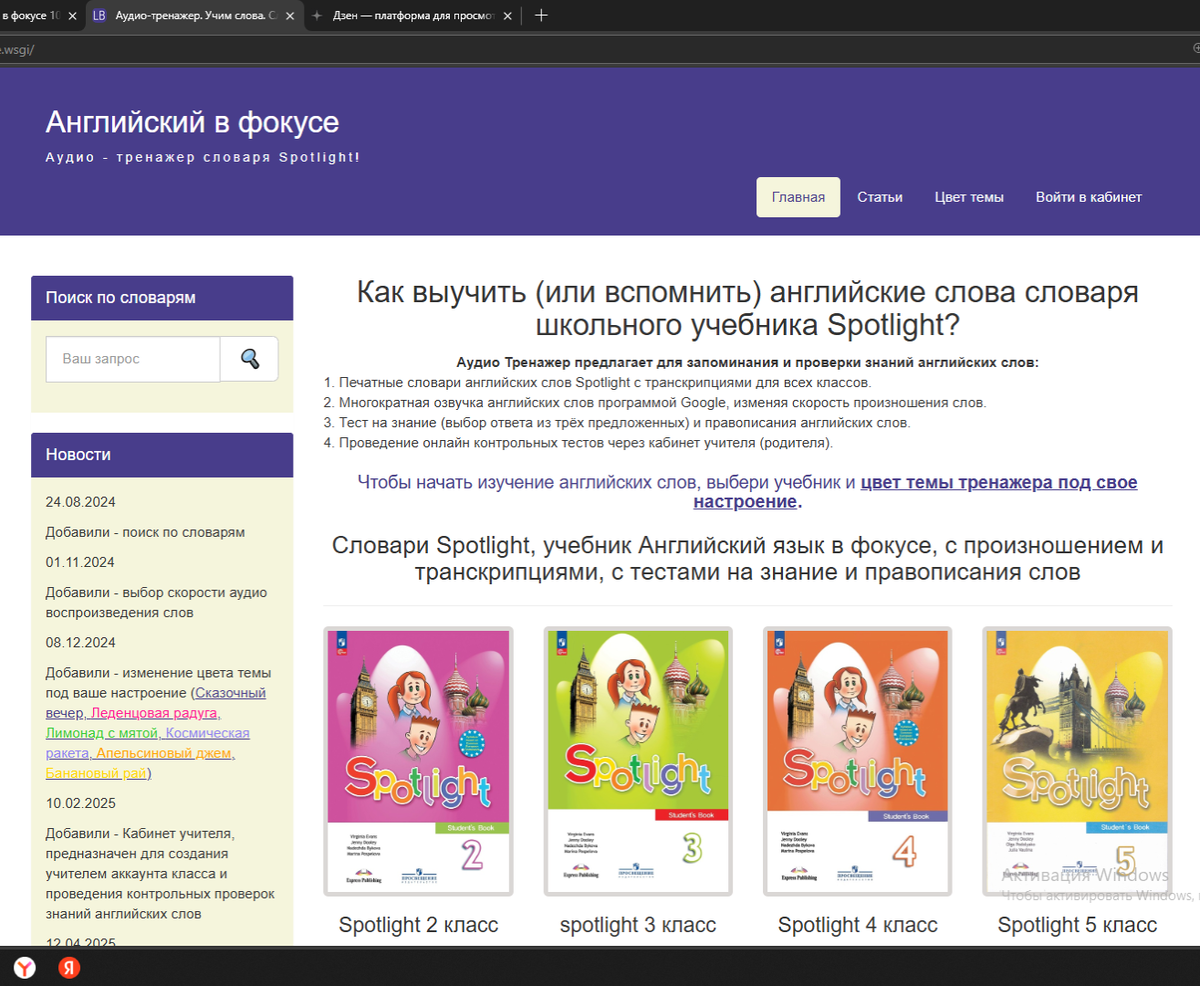Click the LB favicon on the active tab
This screenshot has height=986, width=1200.
[x=99, y=15]
